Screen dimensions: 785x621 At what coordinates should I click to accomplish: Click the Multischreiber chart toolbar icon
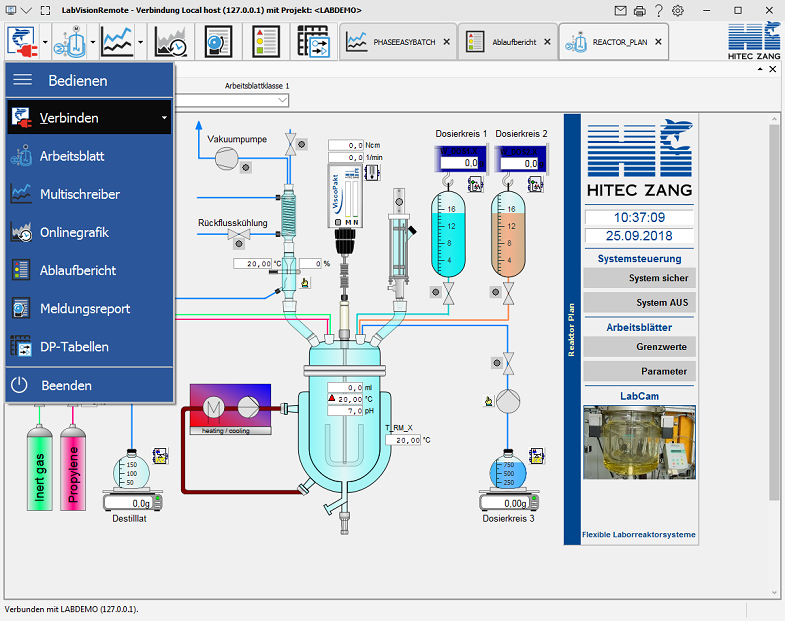(x=117, y=42)
